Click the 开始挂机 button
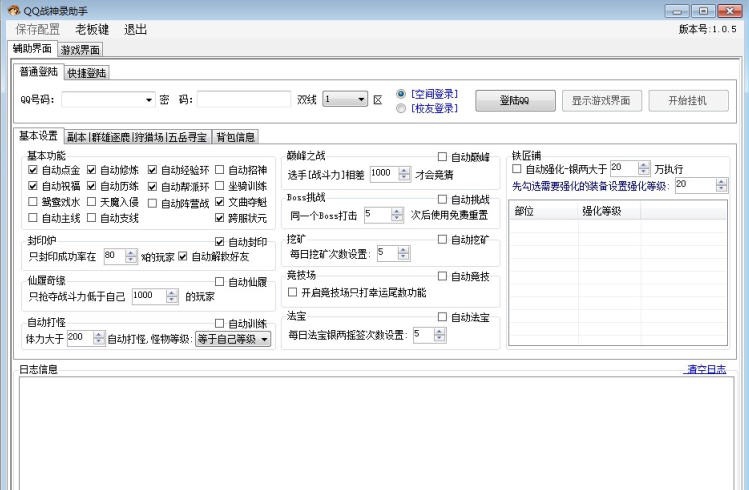 [688, 101]
